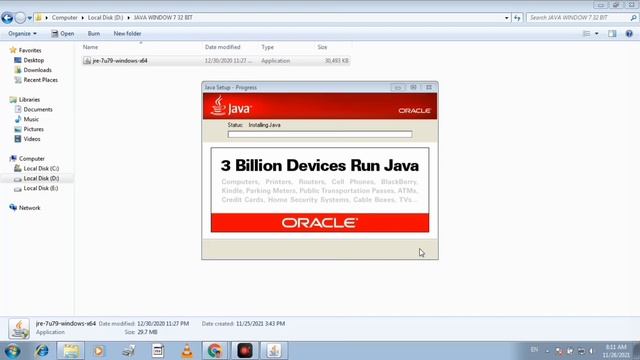Click the Java Setup progress bar

(x=320, y=134)
